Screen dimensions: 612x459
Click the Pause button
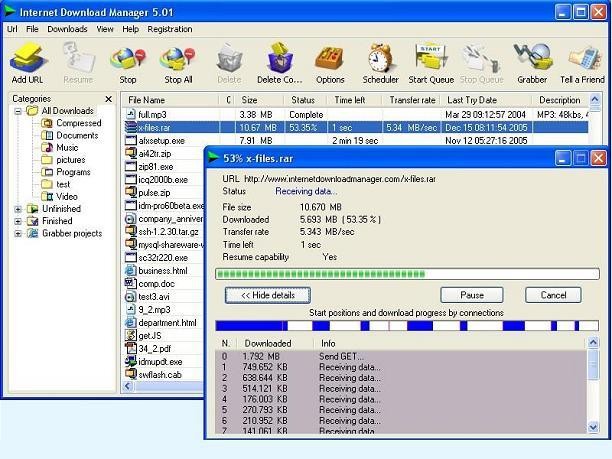pos(471,295)
